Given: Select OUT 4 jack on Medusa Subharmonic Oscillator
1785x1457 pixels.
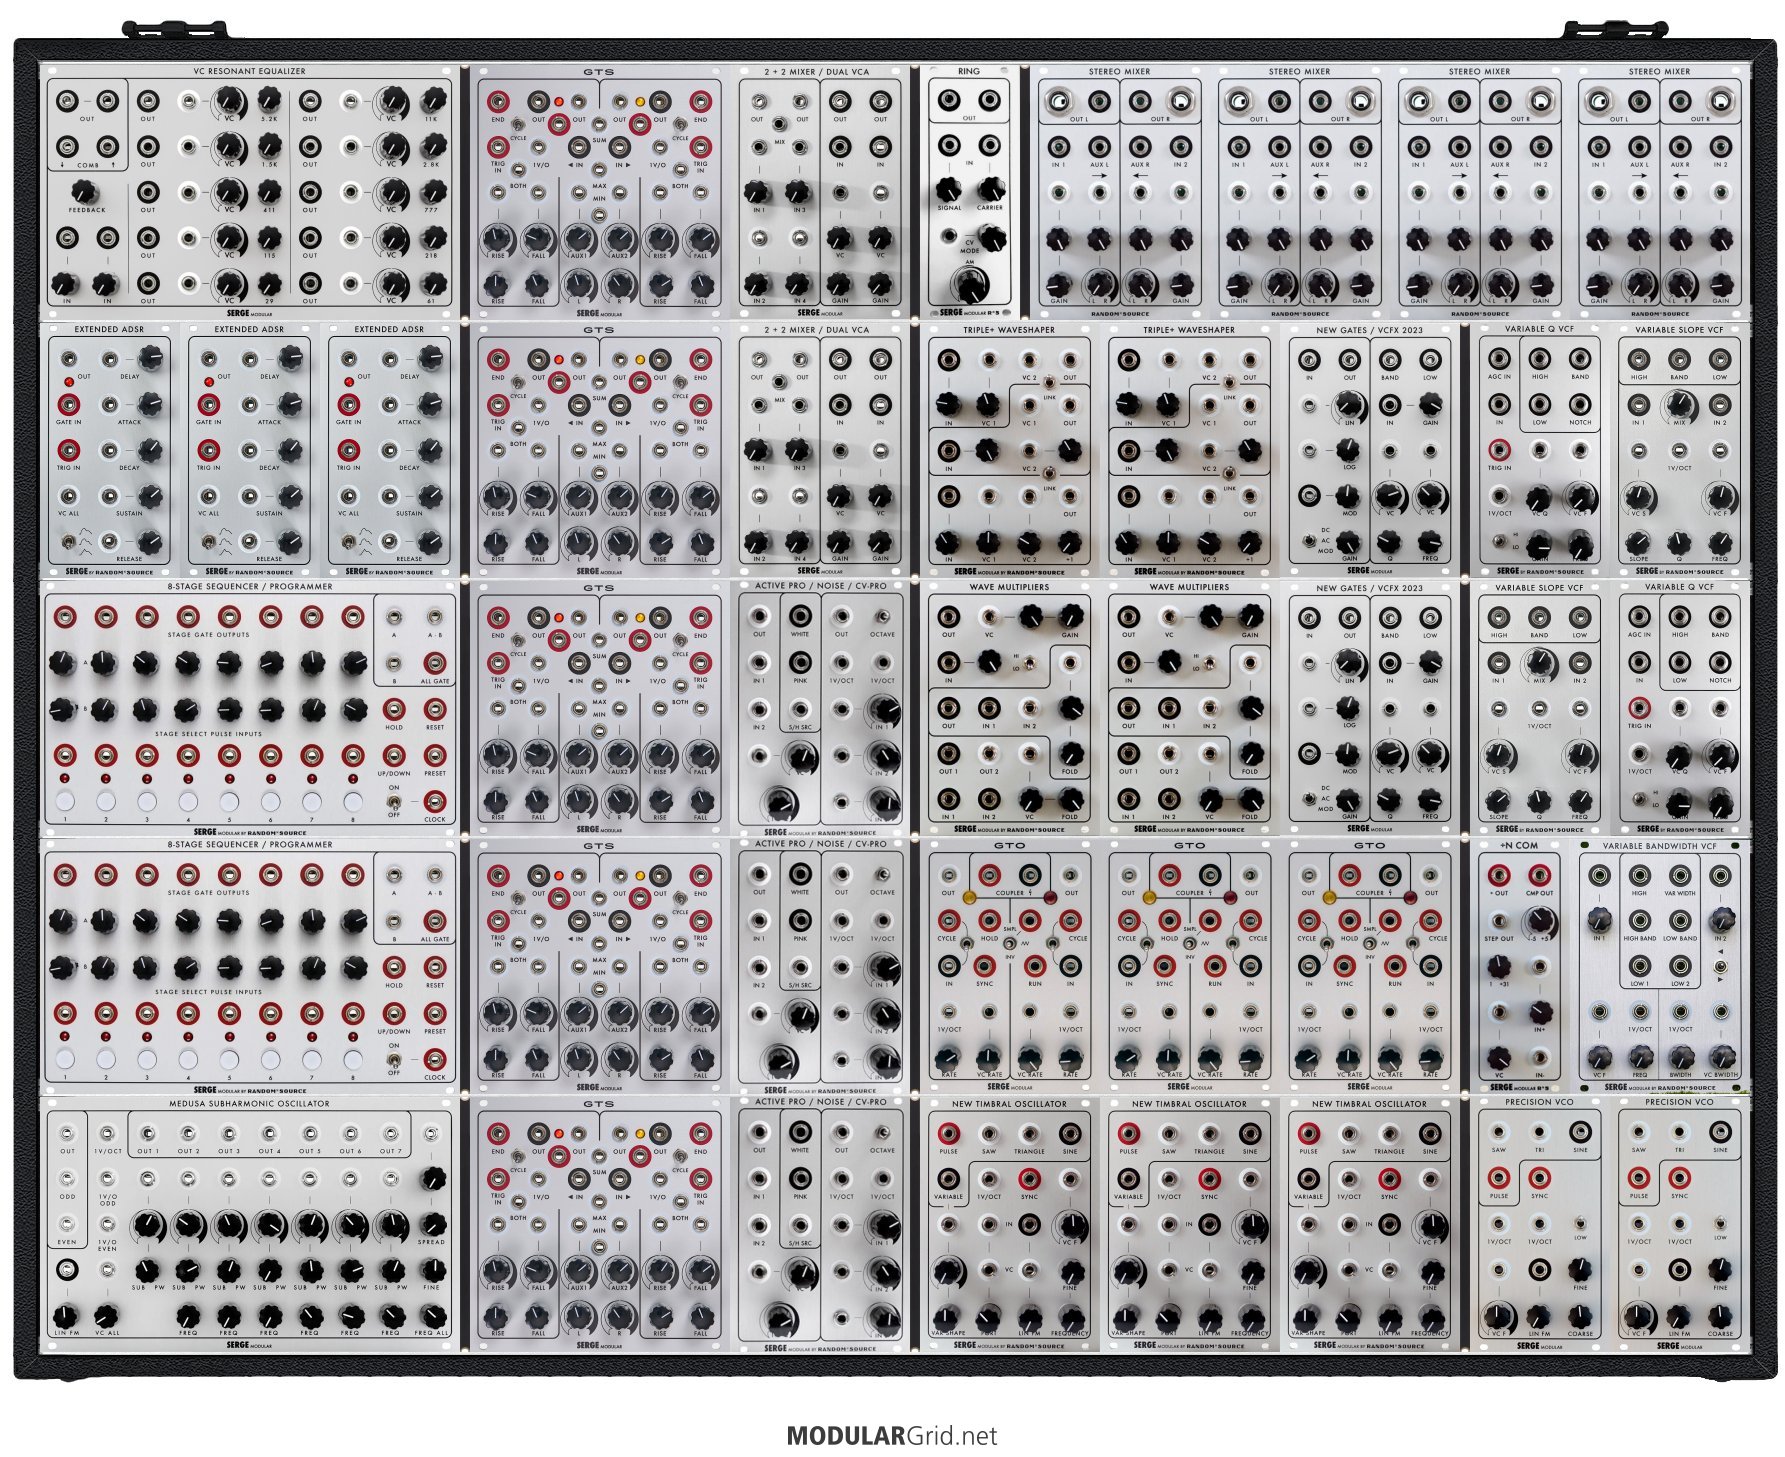Looking at the screenshot, I should (x=269, y=1134).
